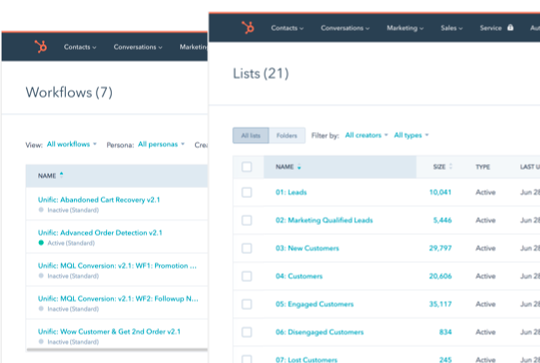The width and height of the screenshot is (540, 363).
Task: Select checkbox for 03: New Customers
Action: [247, 248]
